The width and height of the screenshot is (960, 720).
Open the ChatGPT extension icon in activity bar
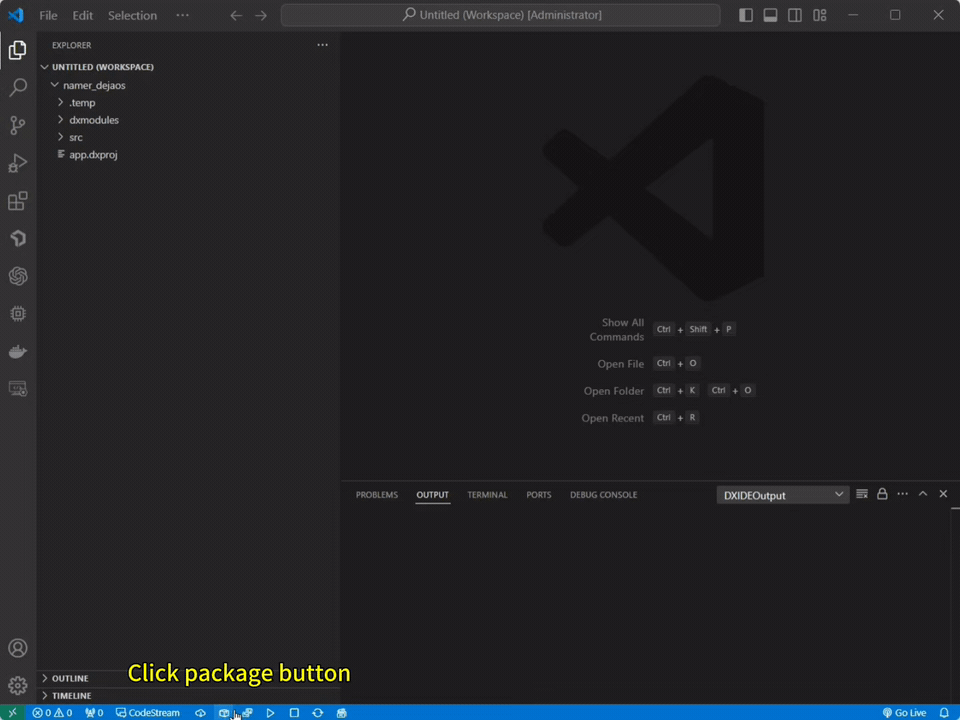click(x=18, y=276)
